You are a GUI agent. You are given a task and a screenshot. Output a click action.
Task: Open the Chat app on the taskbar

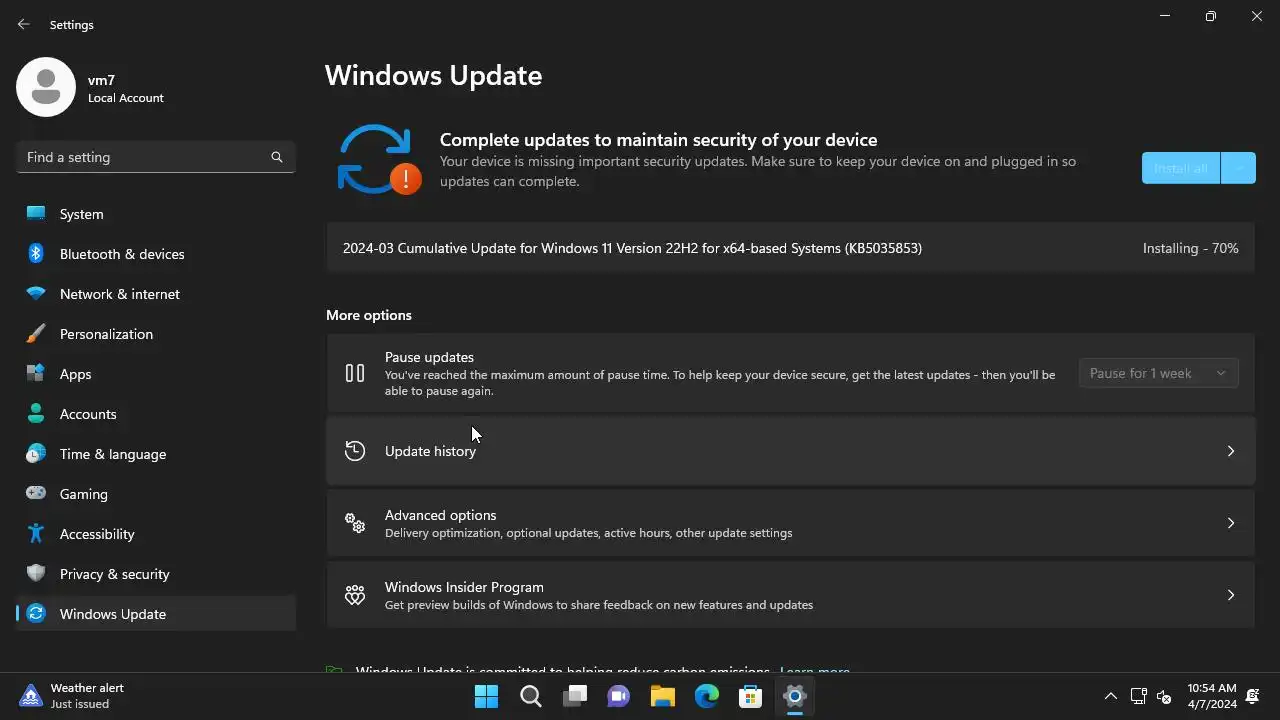click(619, 696)
